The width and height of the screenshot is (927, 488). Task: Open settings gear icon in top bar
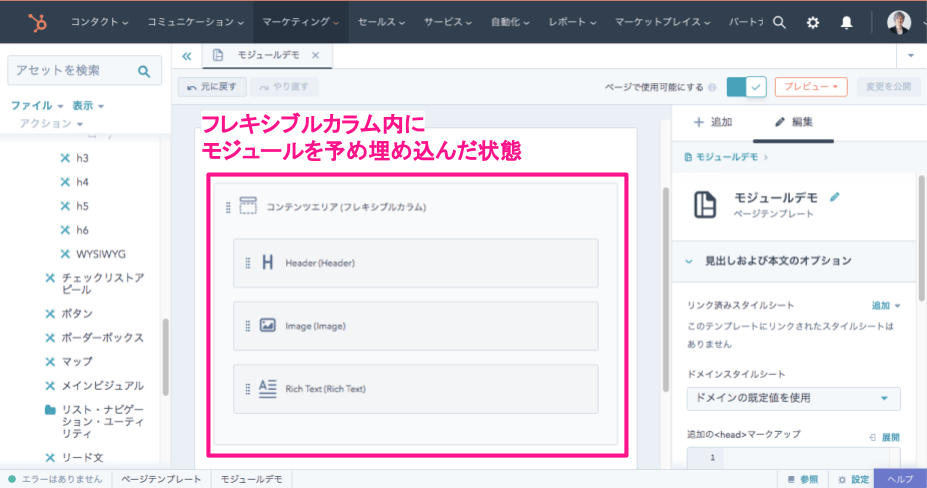pyautogui.click(x=813, y=22)
